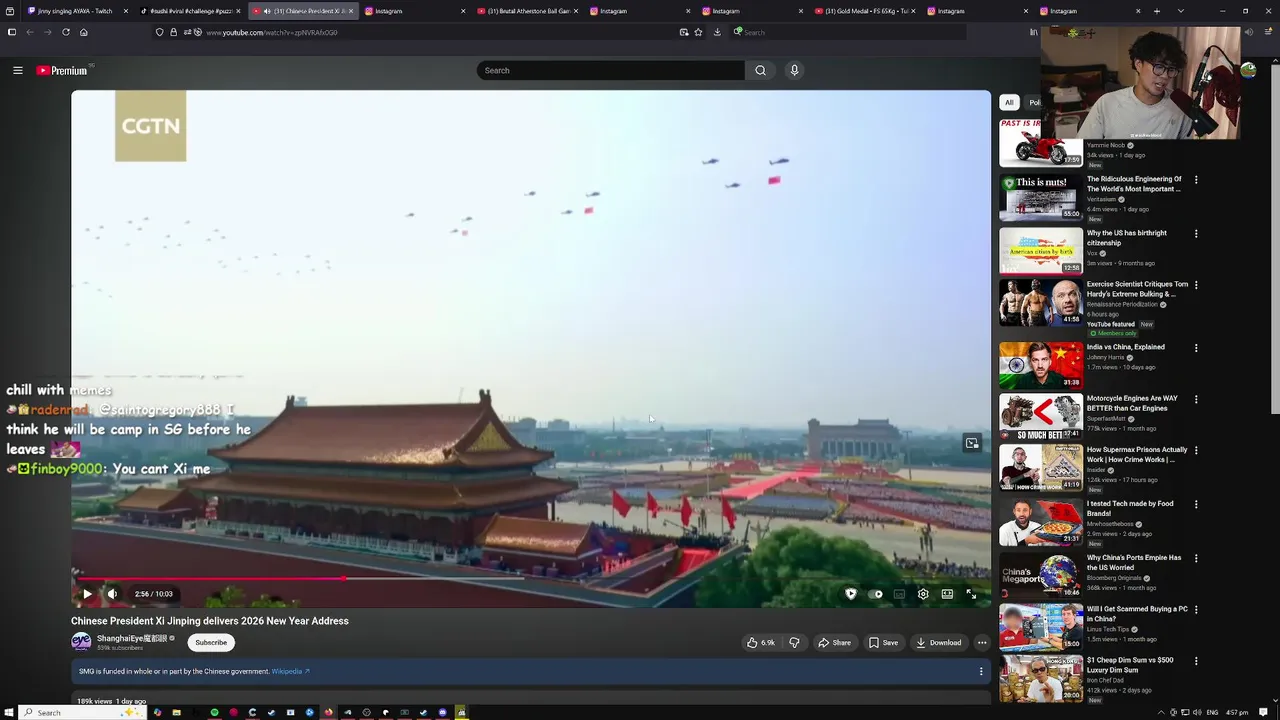The width and height of the screenshot is (1280, 720).
Task: Open menu for Motorcycle Engines video
Action: click(1196, 399)
